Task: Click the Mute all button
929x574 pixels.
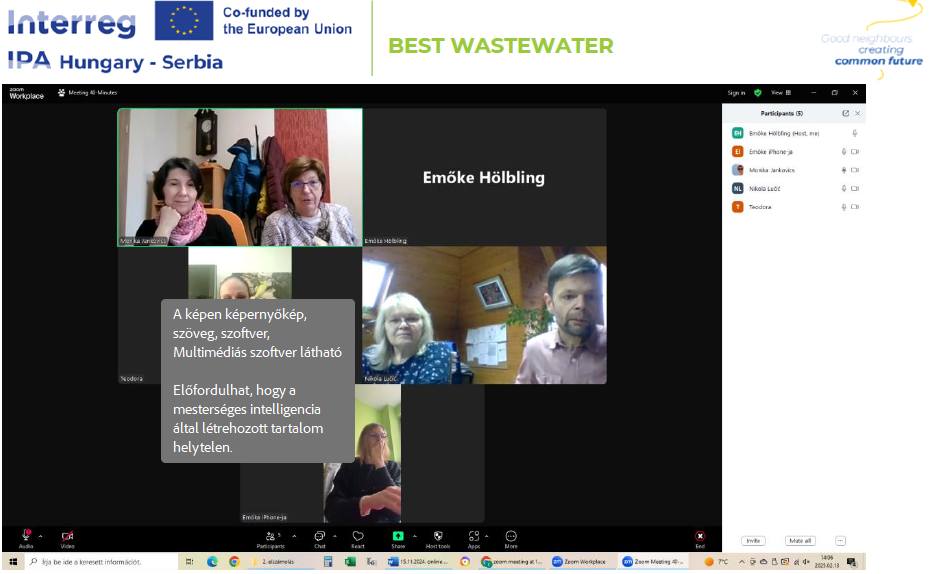Action: [x=800, y=540]
